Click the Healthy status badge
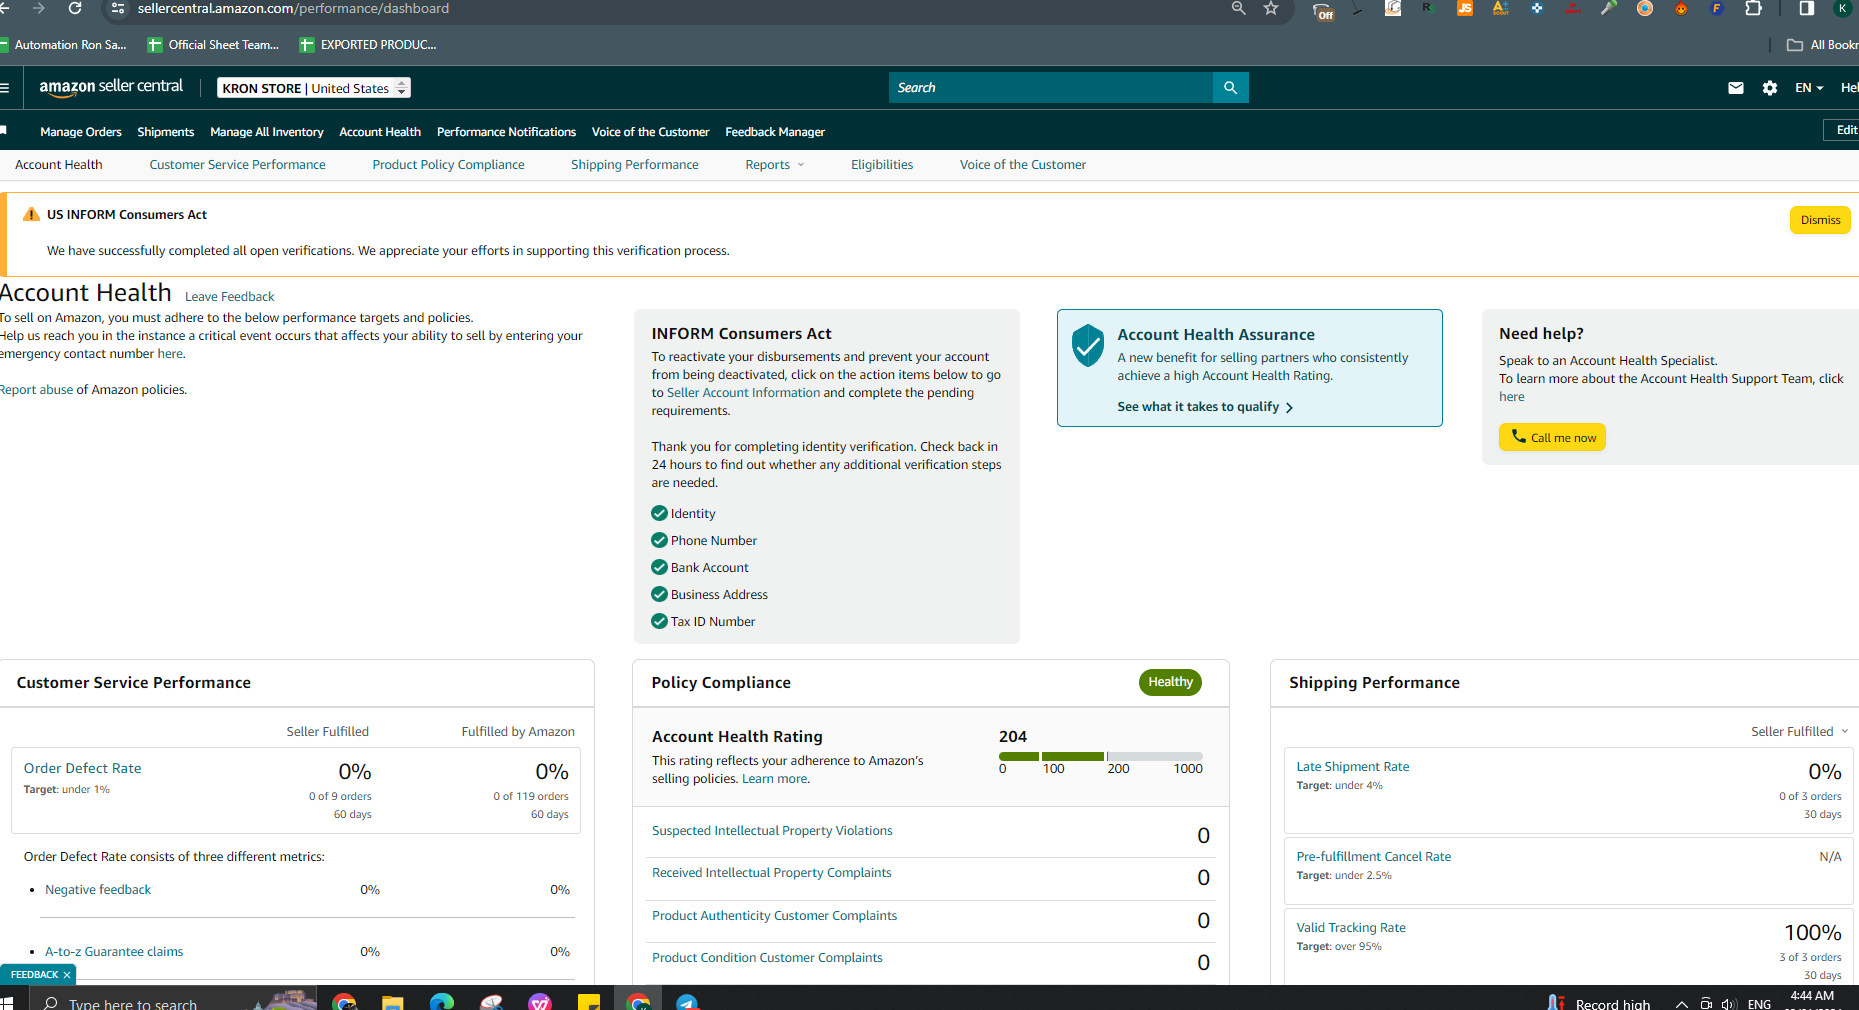The width and height of the screenshot is (1859, 1010). pyautogui.click(x=1170, y=682)
